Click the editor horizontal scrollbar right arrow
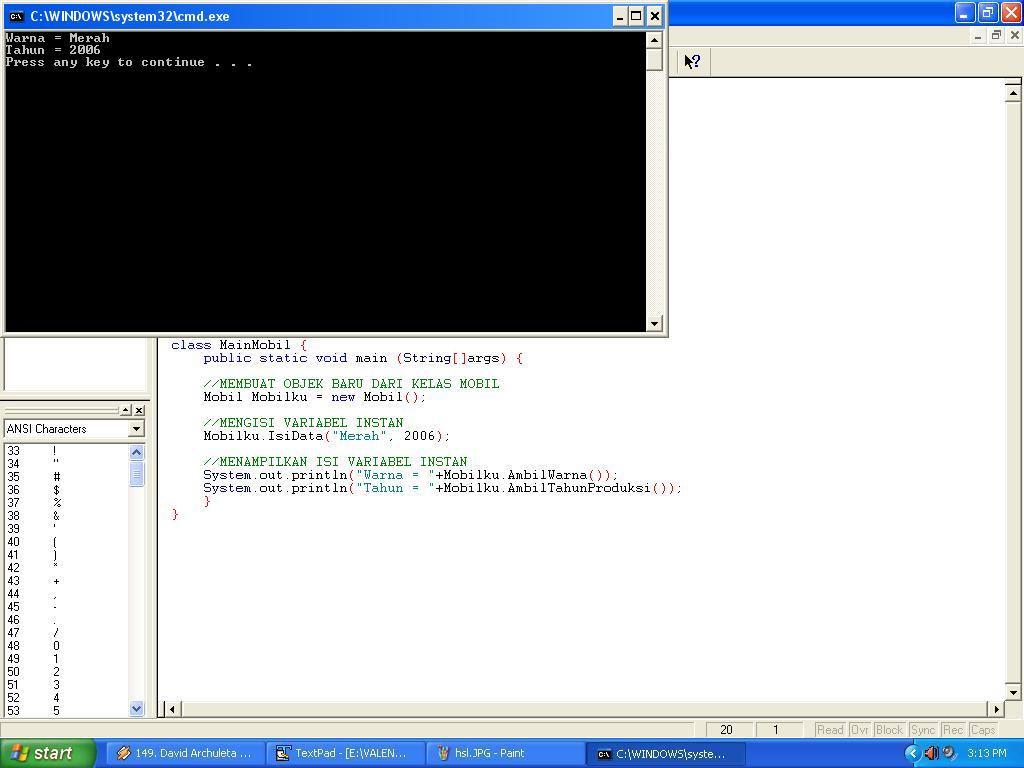 996,709
